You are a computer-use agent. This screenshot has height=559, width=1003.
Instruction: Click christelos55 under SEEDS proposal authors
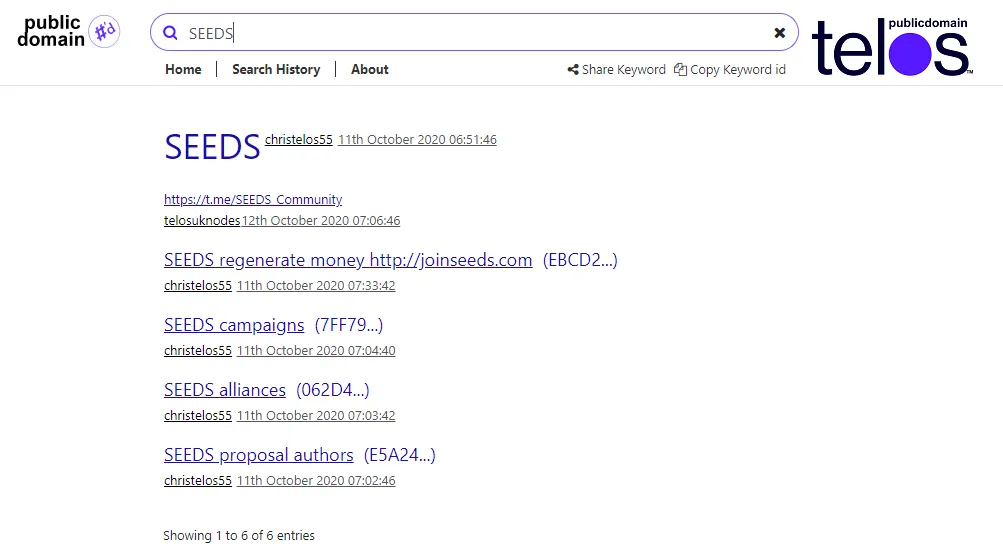click(198, 480)
